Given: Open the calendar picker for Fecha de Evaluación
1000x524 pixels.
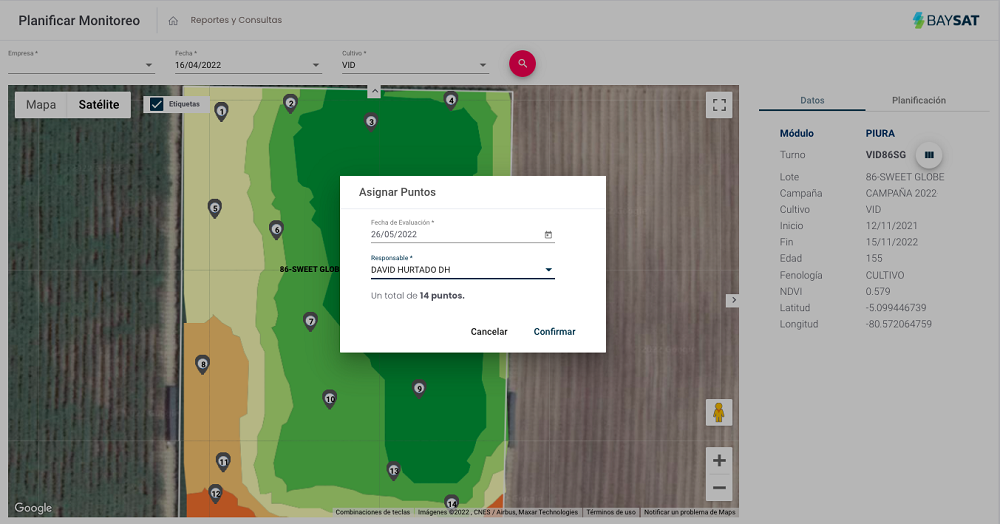Looking at the screenshot, I should coord(548,235).
